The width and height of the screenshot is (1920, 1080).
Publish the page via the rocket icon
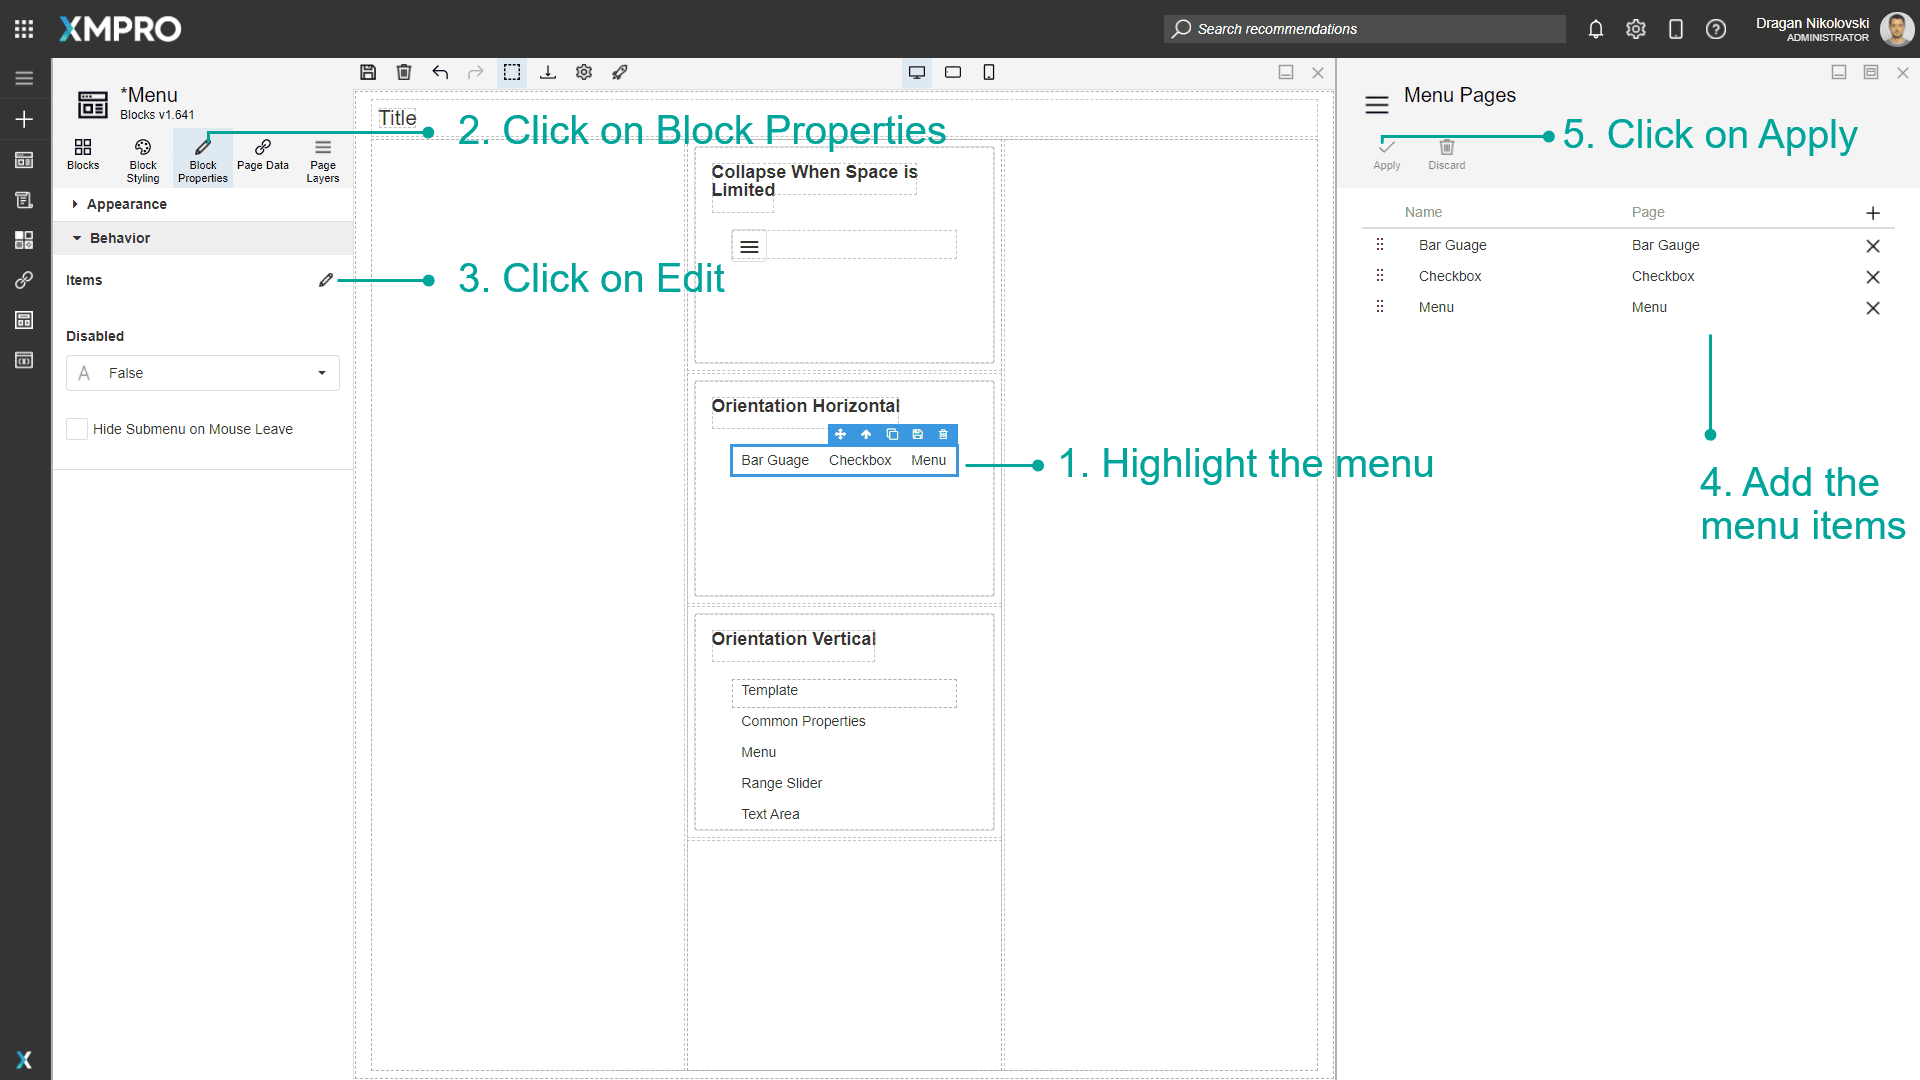click(620, 72)
